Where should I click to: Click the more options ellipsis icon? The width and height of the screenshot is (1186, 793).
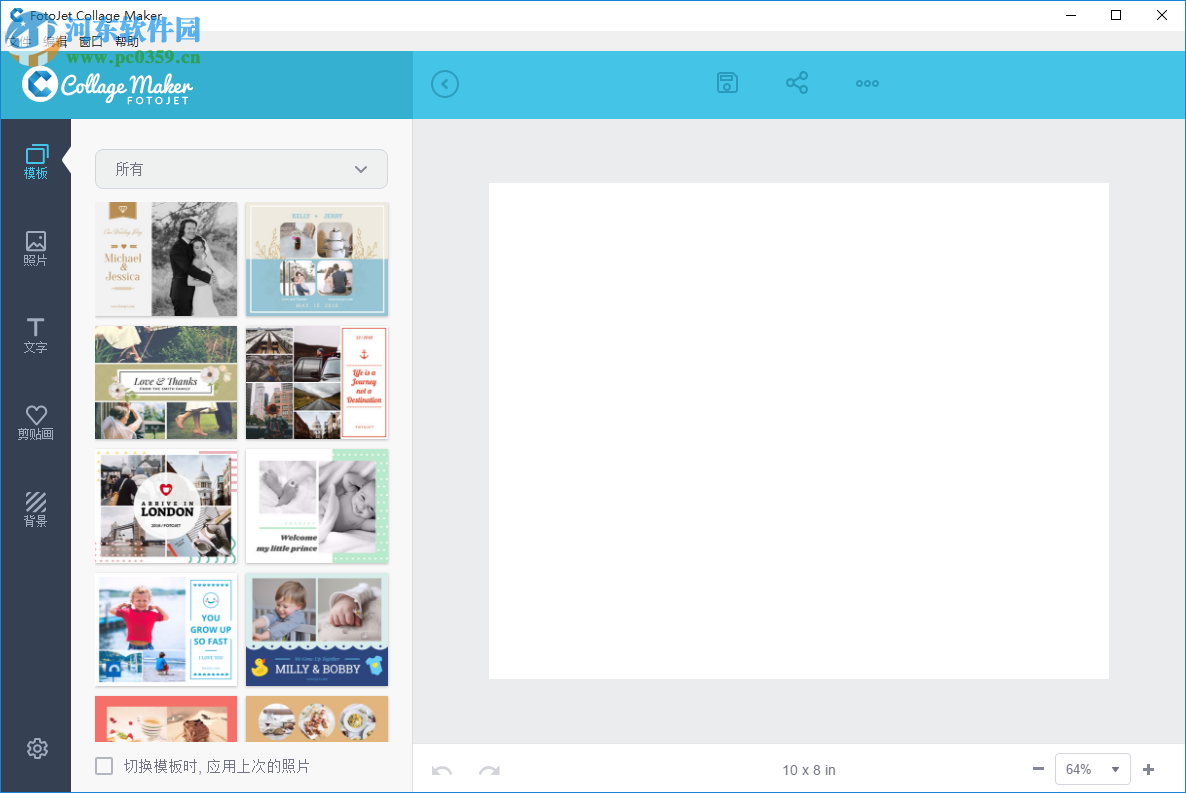(x=867, y=83)
